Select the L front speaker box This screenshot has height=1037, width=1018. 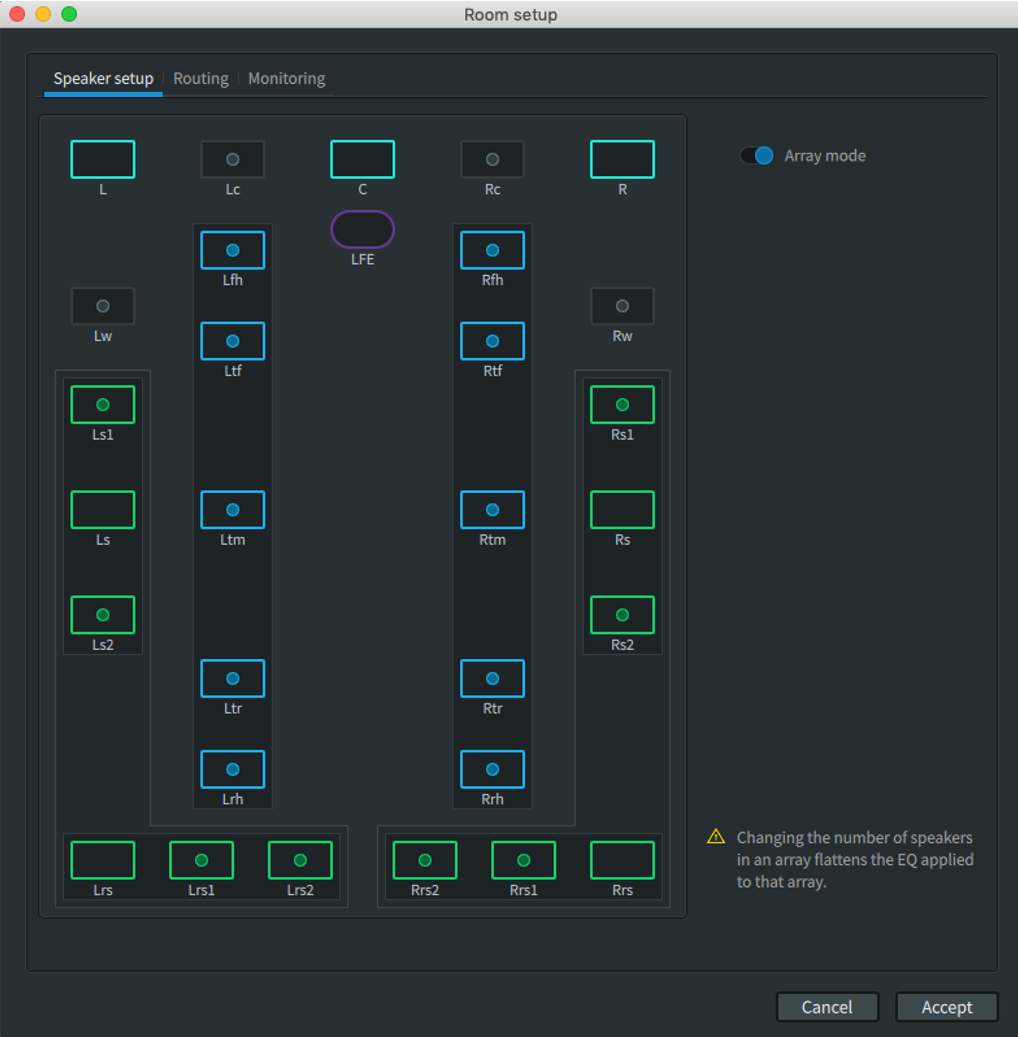(x=103, y=159)
